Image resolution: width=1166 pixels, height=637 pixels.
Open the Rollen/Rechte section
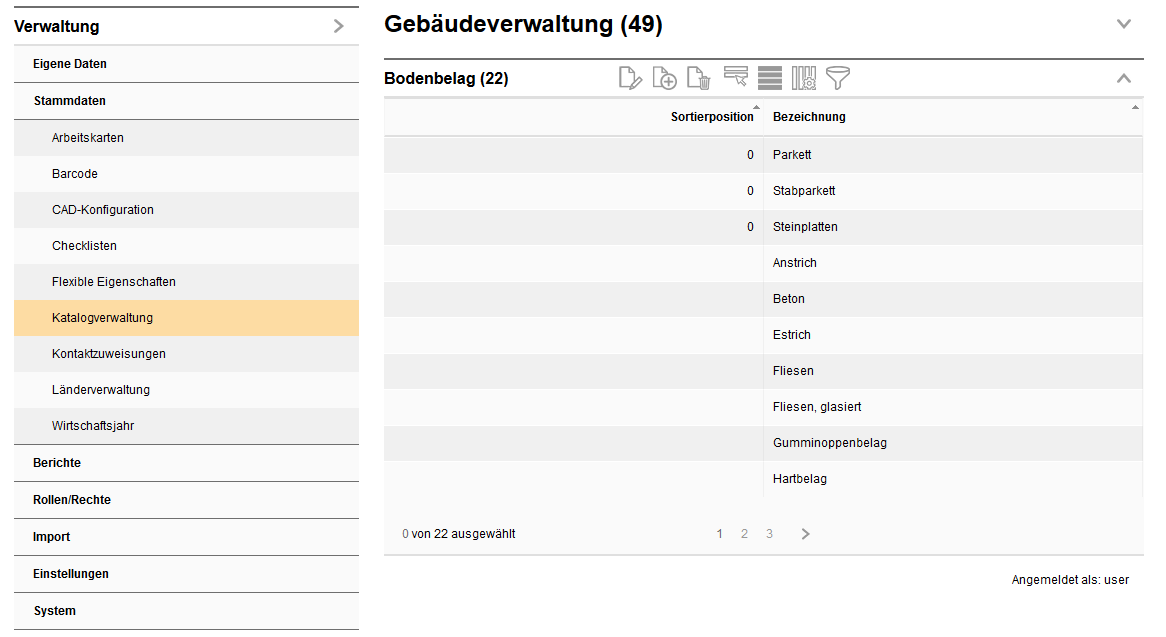(72, 500)
